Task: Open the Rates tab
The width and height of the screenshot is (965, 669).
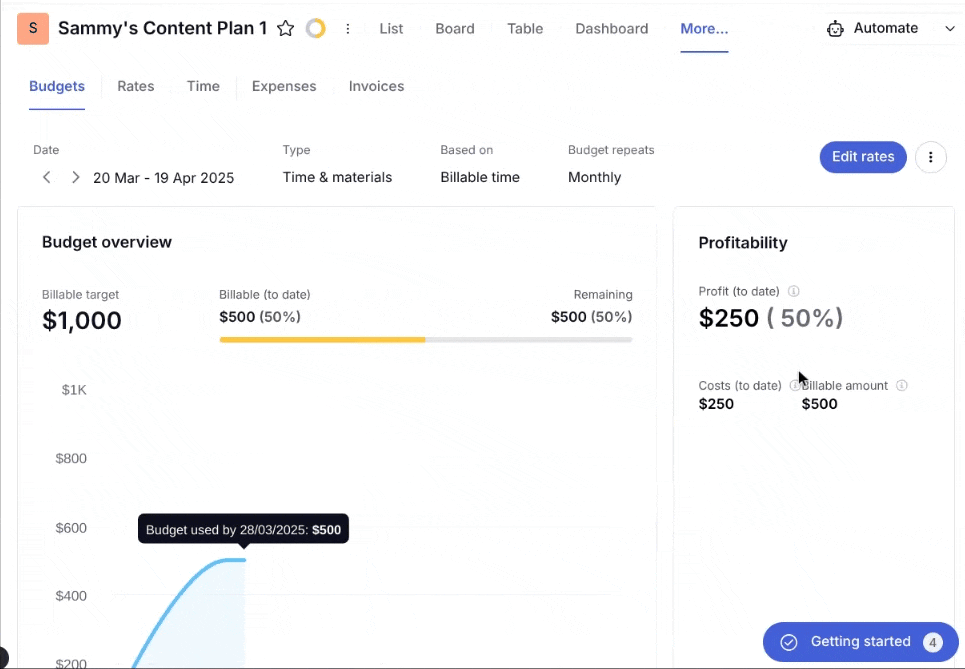Action: click(135, 86)
